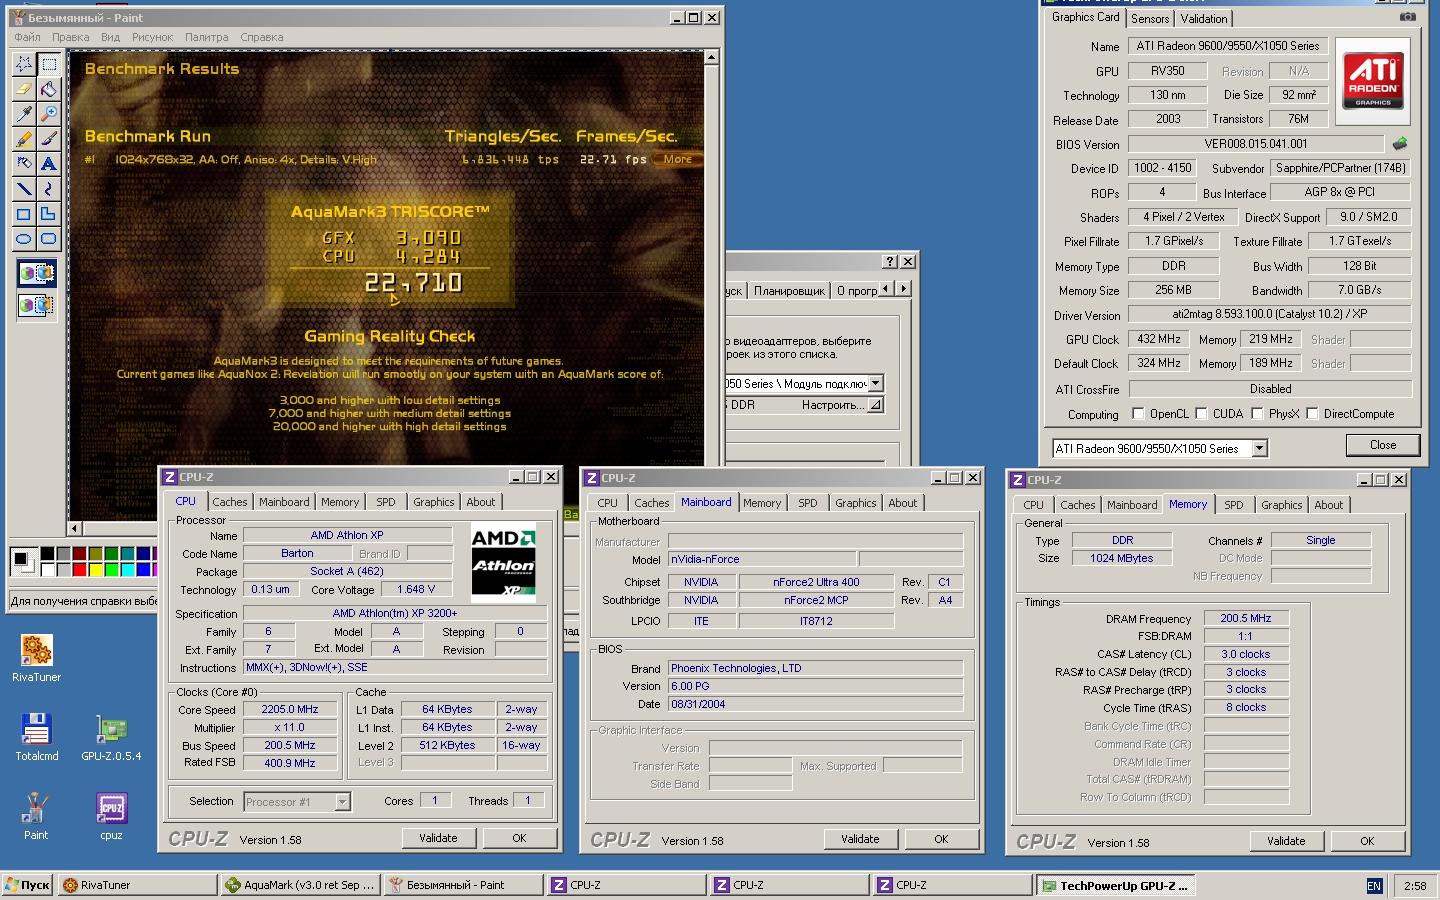This screenshot has height=900, width=1440.
Task: Click Paint's vertical scrollbar up arrow
Action: coord(711,57)
